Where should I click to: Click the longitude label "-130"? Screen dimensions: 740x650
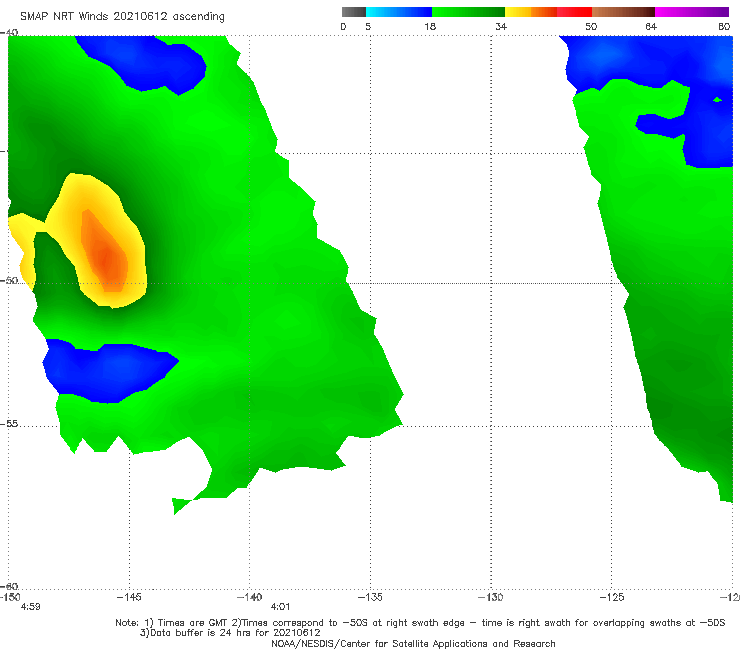[491, 597]
